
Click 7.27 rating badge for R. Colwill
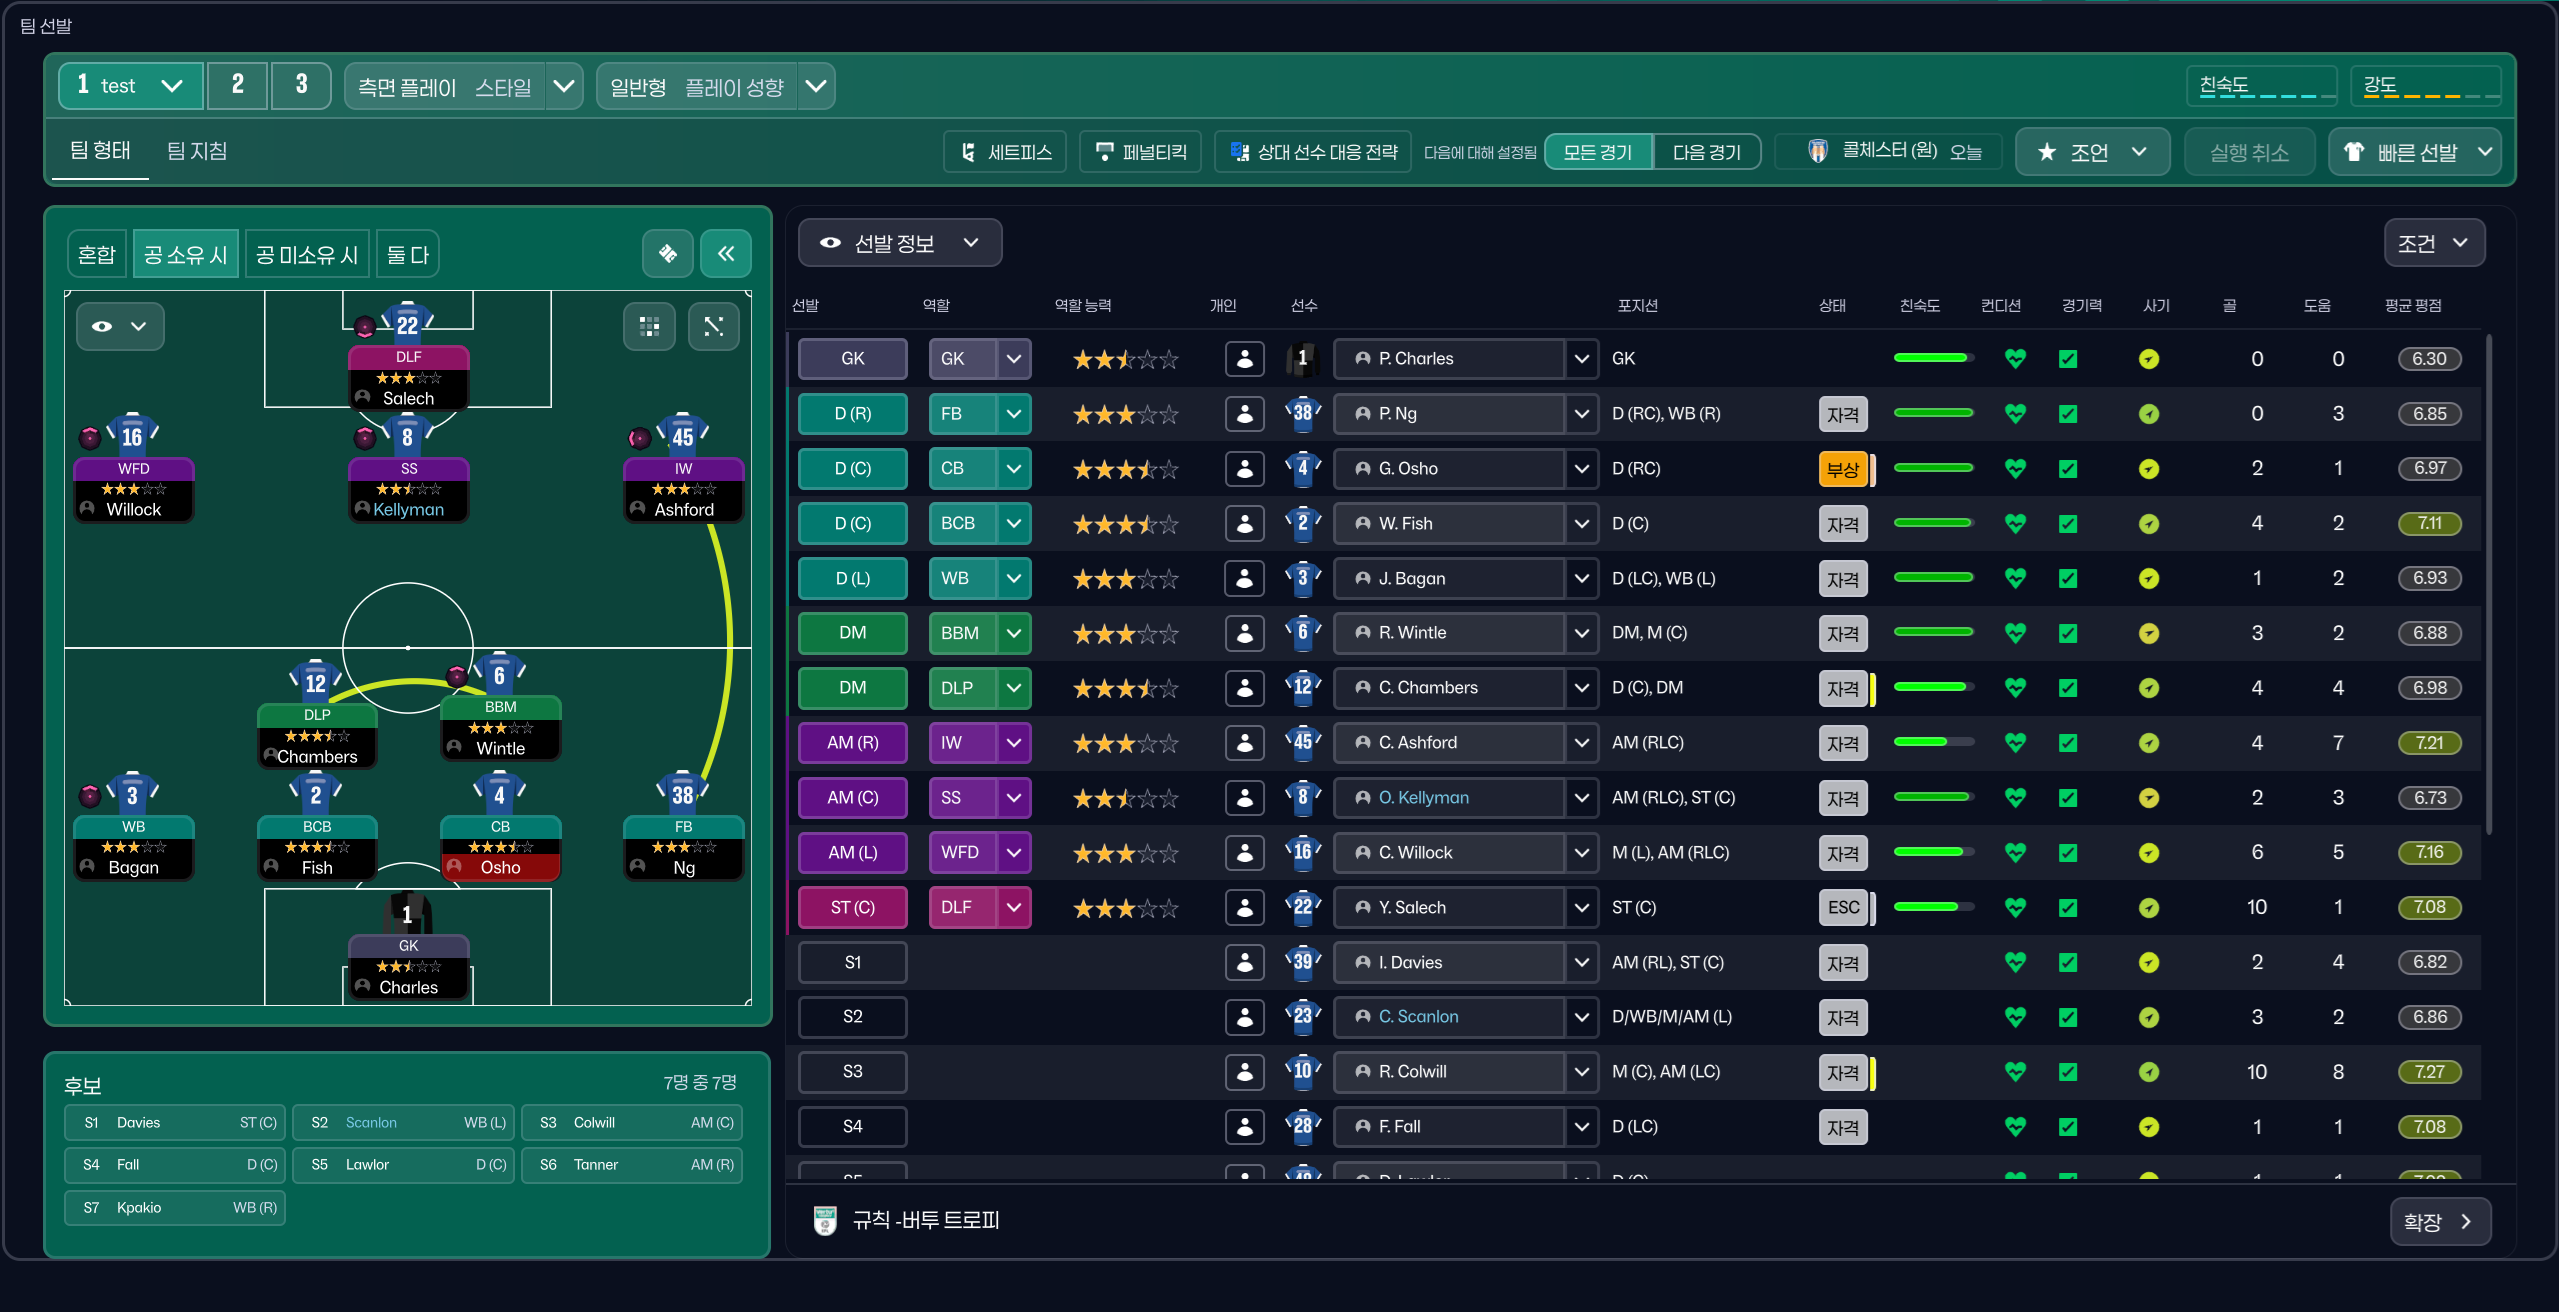point(2429,1072)
